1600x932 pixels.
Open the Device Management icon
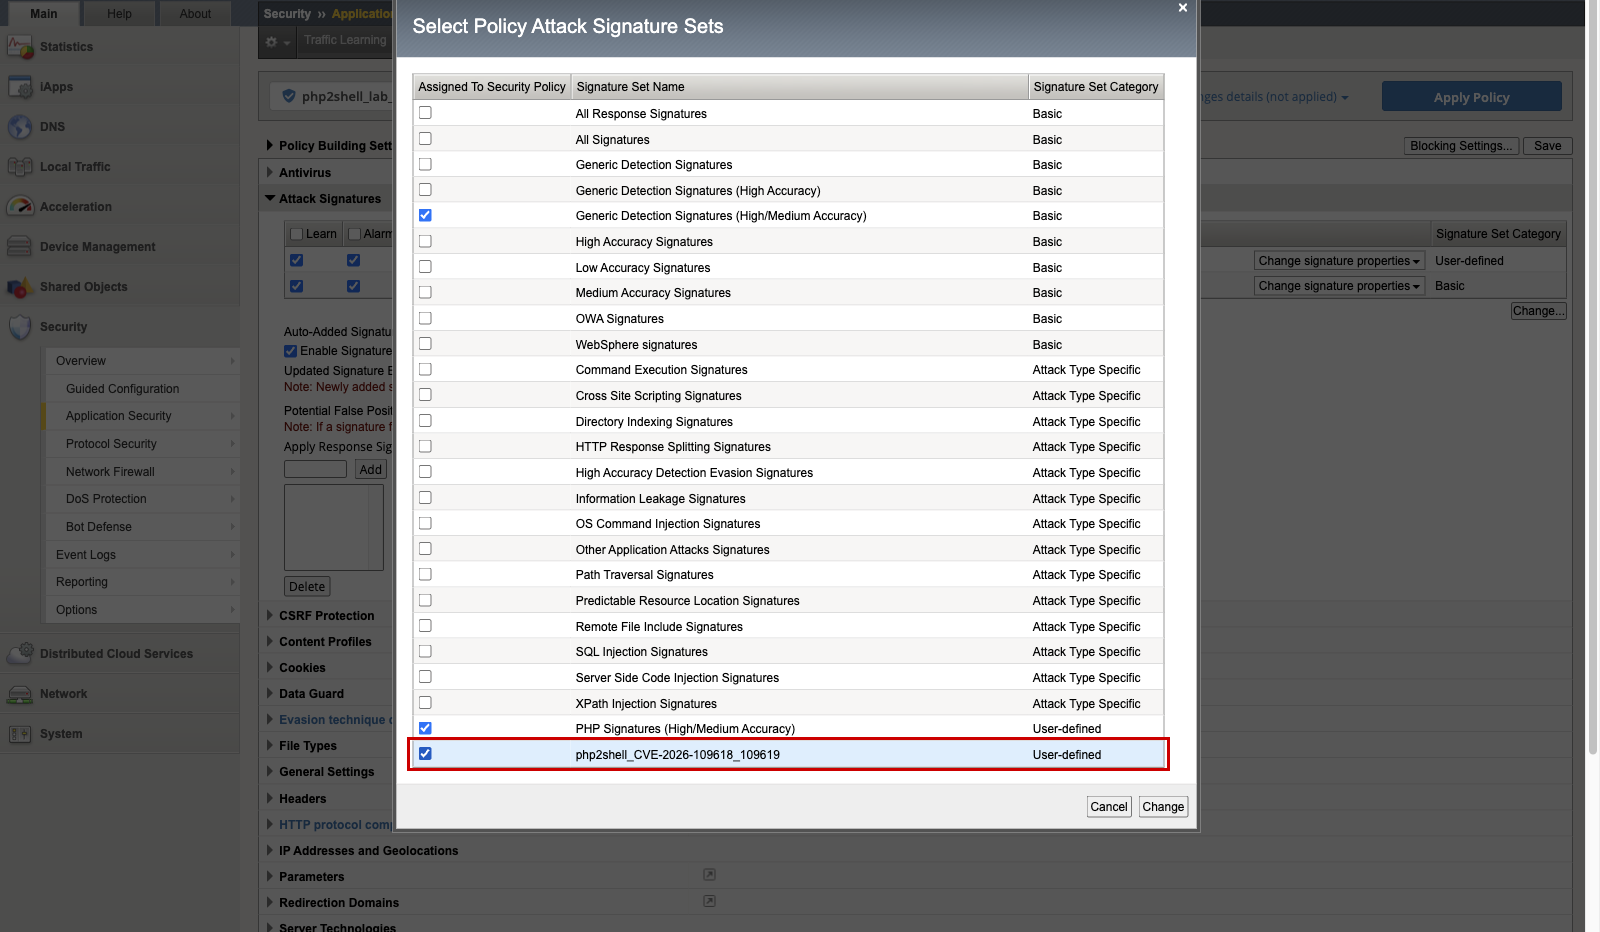20,247
